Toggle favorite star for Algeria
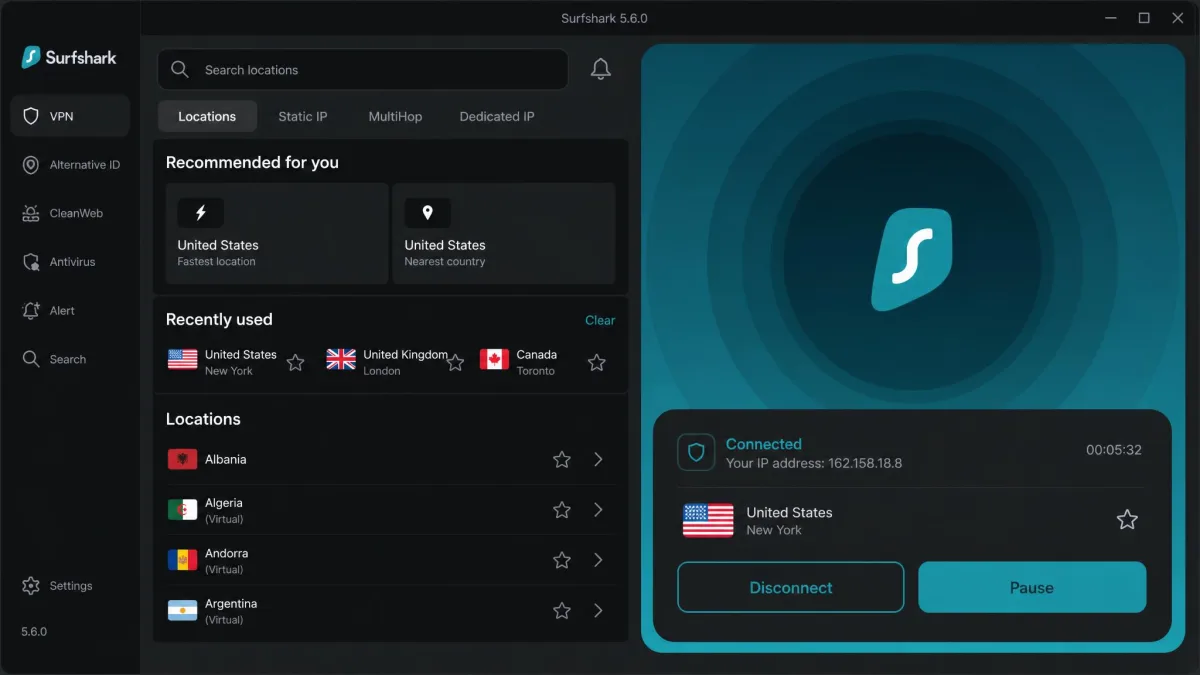The image size is (1200, 675). [x=562, y=510]
